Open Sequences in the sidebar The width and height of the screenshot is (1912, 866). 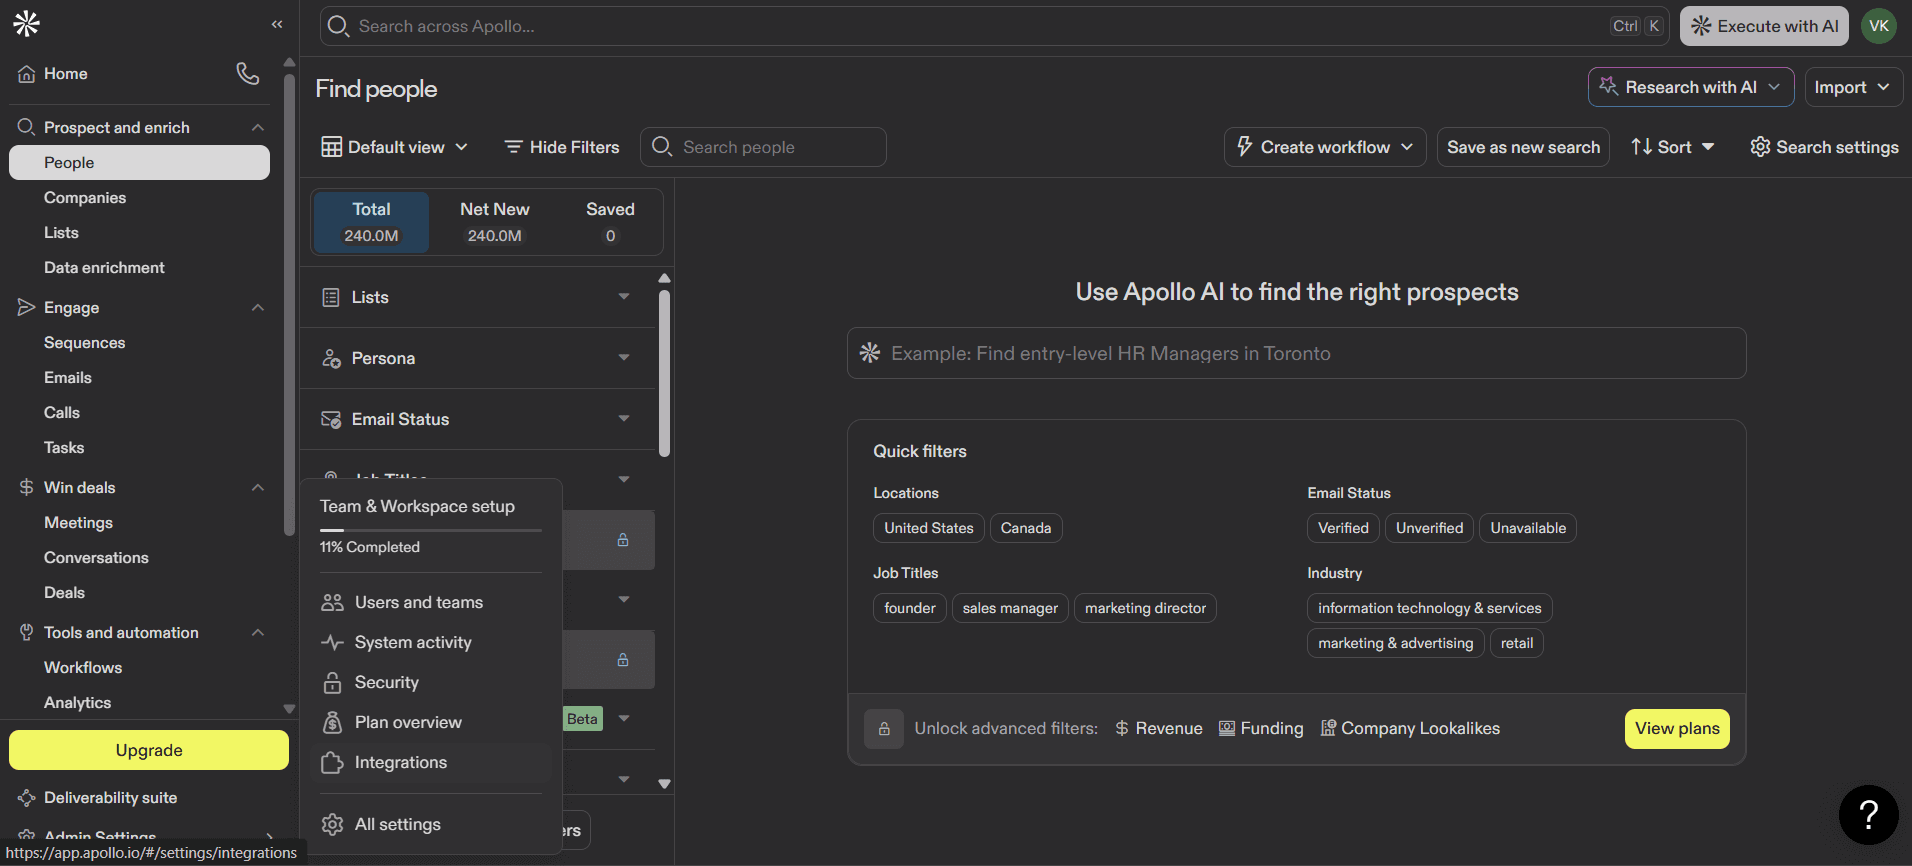[85, 343]
